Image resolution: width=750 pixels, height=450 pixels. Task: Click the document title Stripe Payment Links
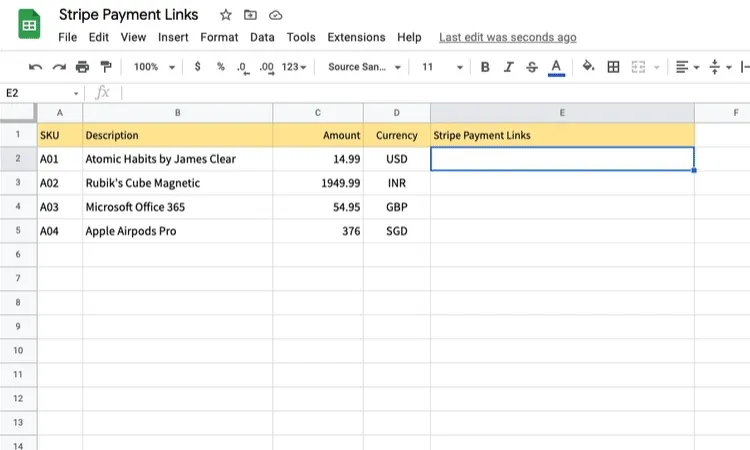128,15
